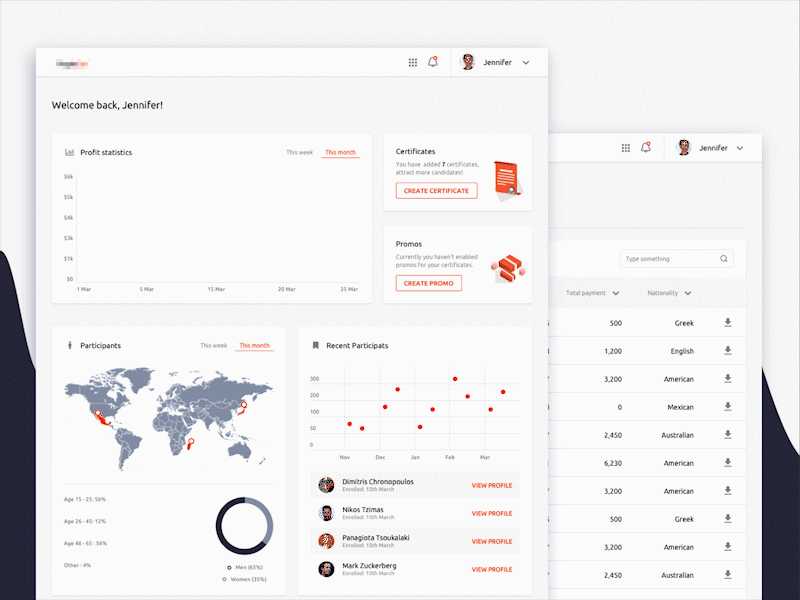Select the This month tab

point(340,151)
